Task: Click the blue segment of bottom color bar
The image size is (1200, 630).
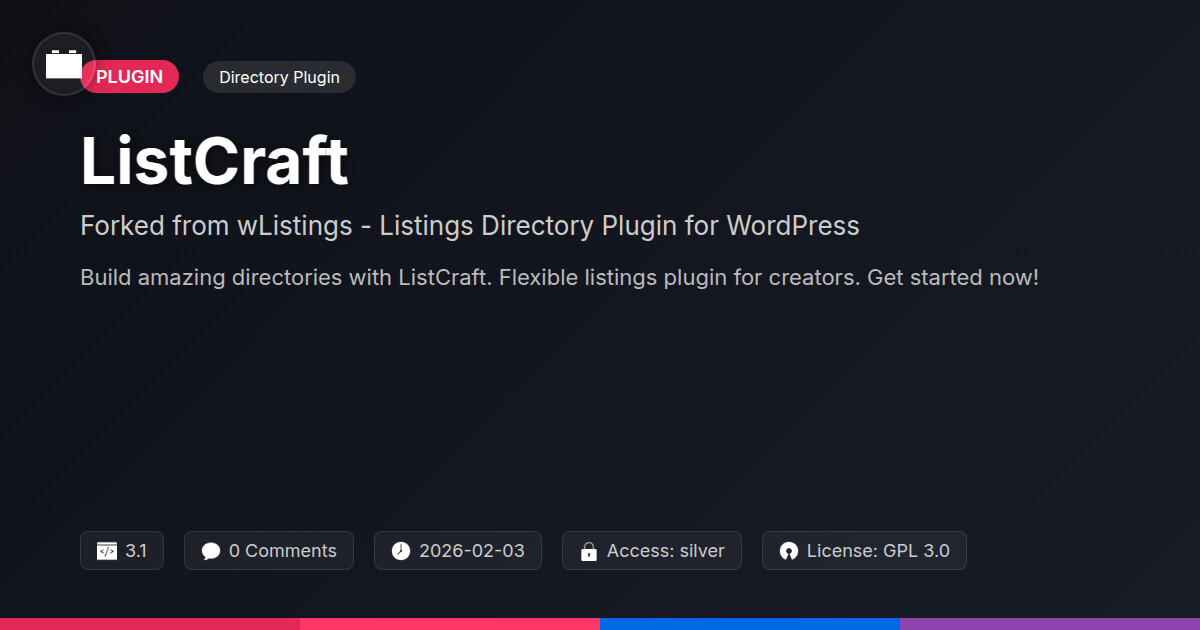Action: (750, 623)
